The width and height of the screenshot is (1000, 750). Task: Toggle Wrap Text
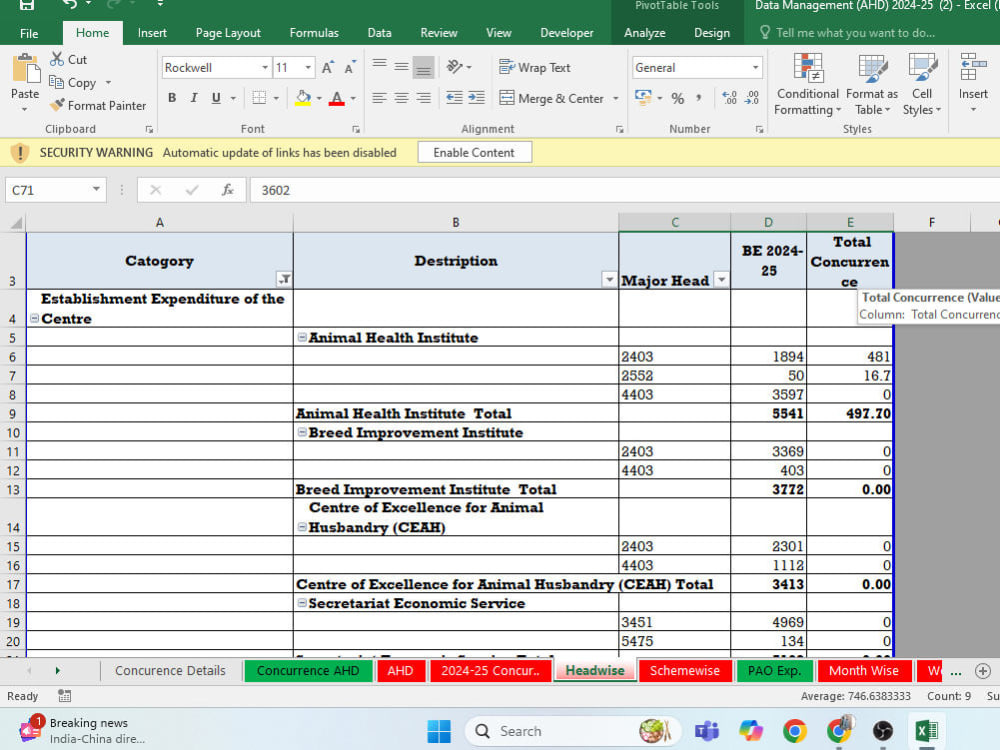534,67
